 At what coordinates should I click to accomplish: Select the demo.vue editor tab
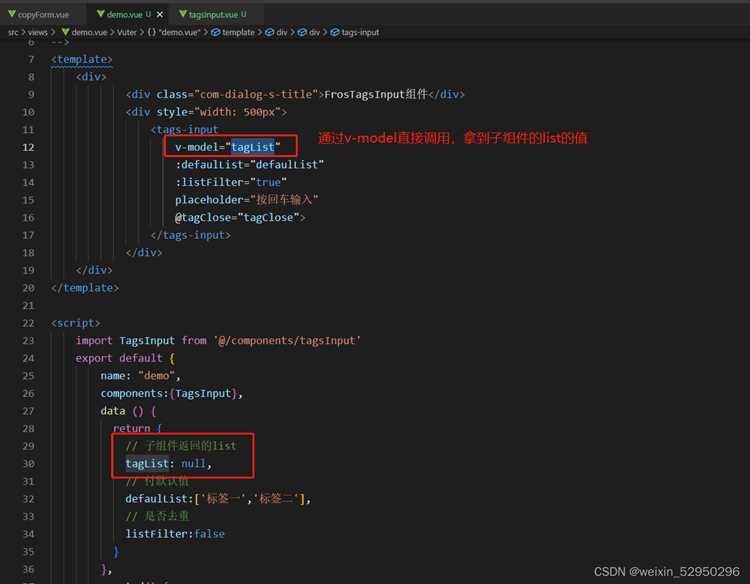point(128,14)
